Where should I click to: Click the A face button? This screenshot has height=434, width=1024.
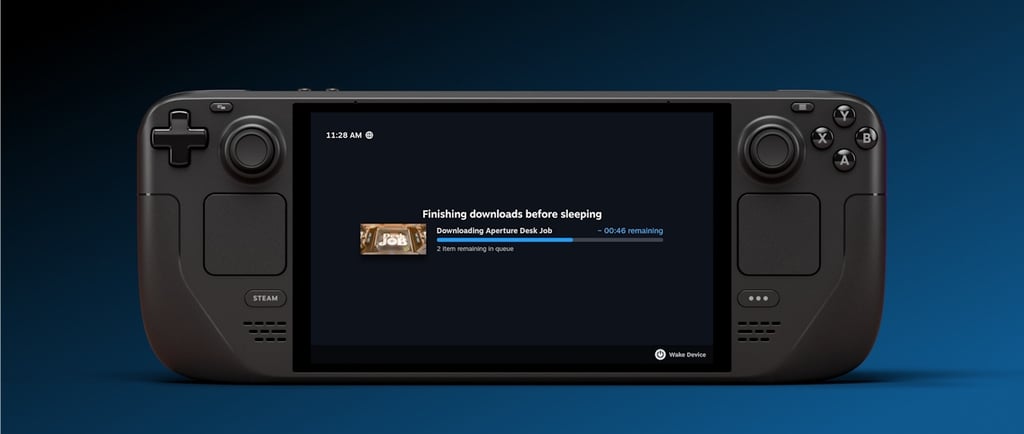[844, 160]
